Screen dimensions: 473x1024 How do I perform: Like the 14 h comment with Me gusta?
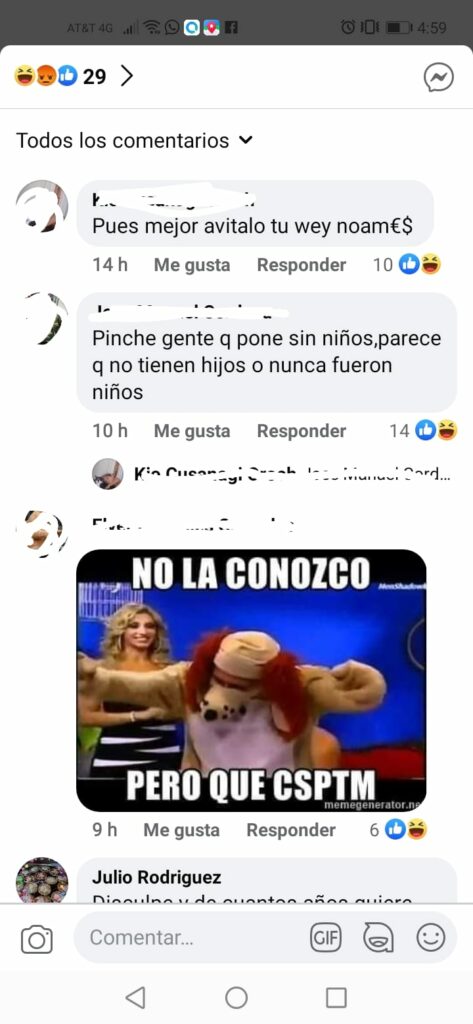[192, 265]
